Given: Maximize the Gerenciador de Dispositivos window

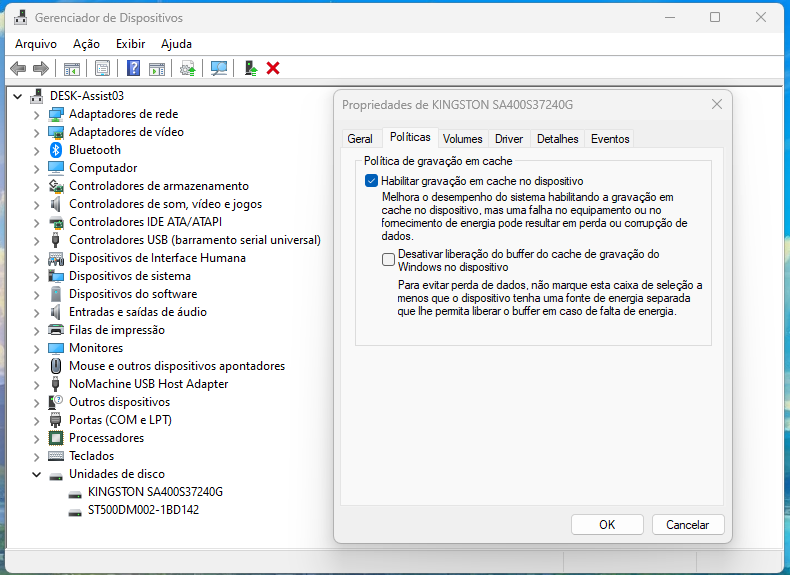Looking at the screenshot, I should [x=715, y=17].
